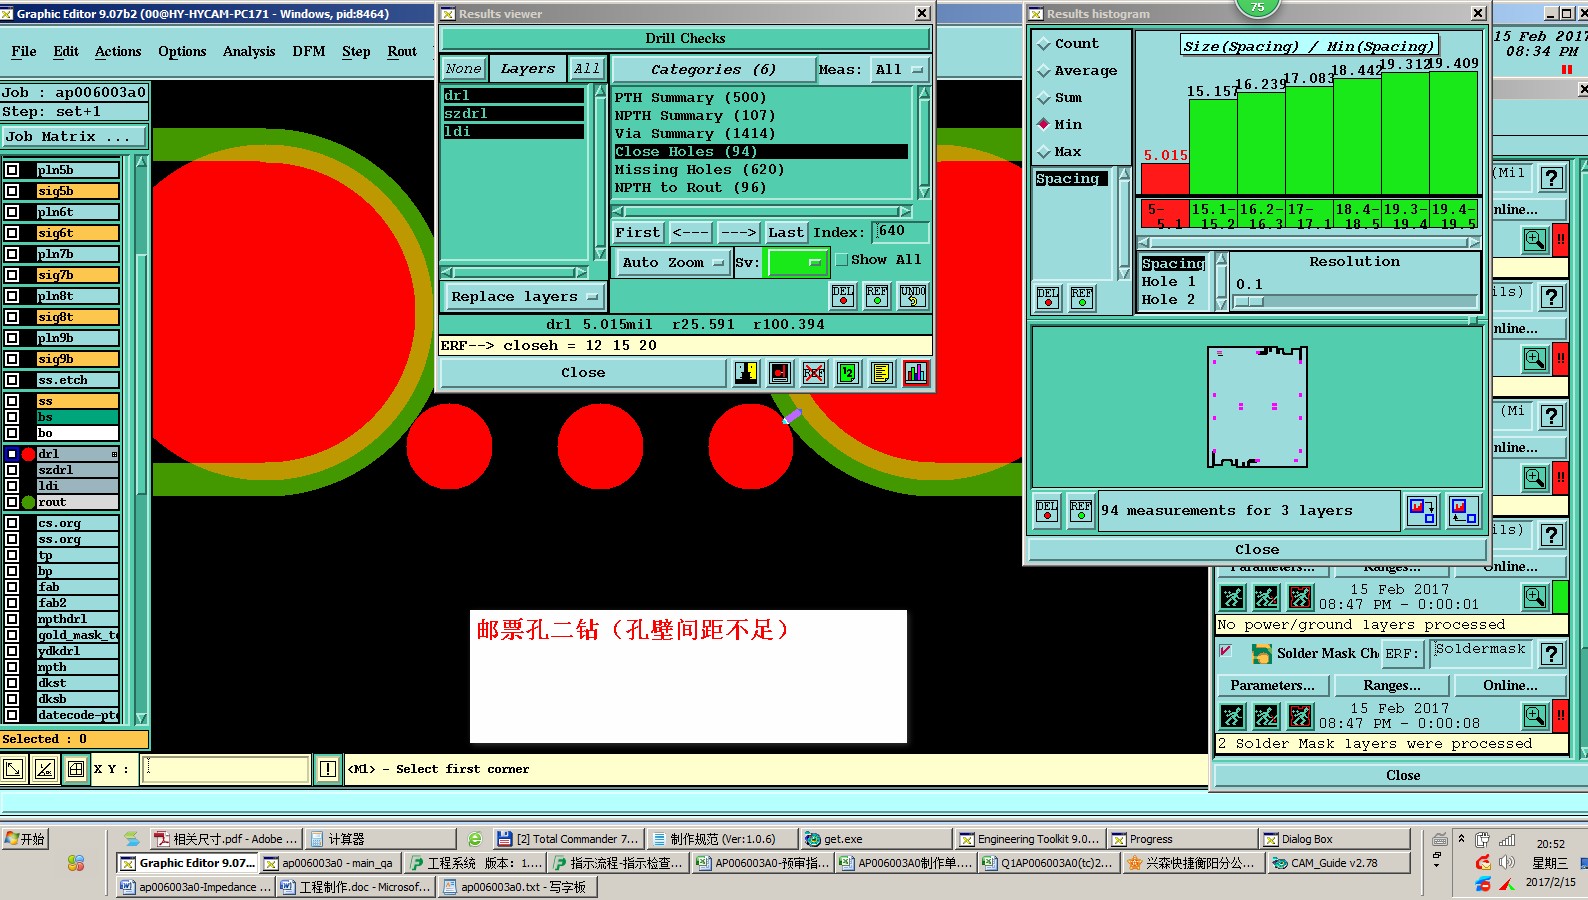Viewport: 1588px width, 900px height.
Task: Click the Index input field
Action: (901, 232)
